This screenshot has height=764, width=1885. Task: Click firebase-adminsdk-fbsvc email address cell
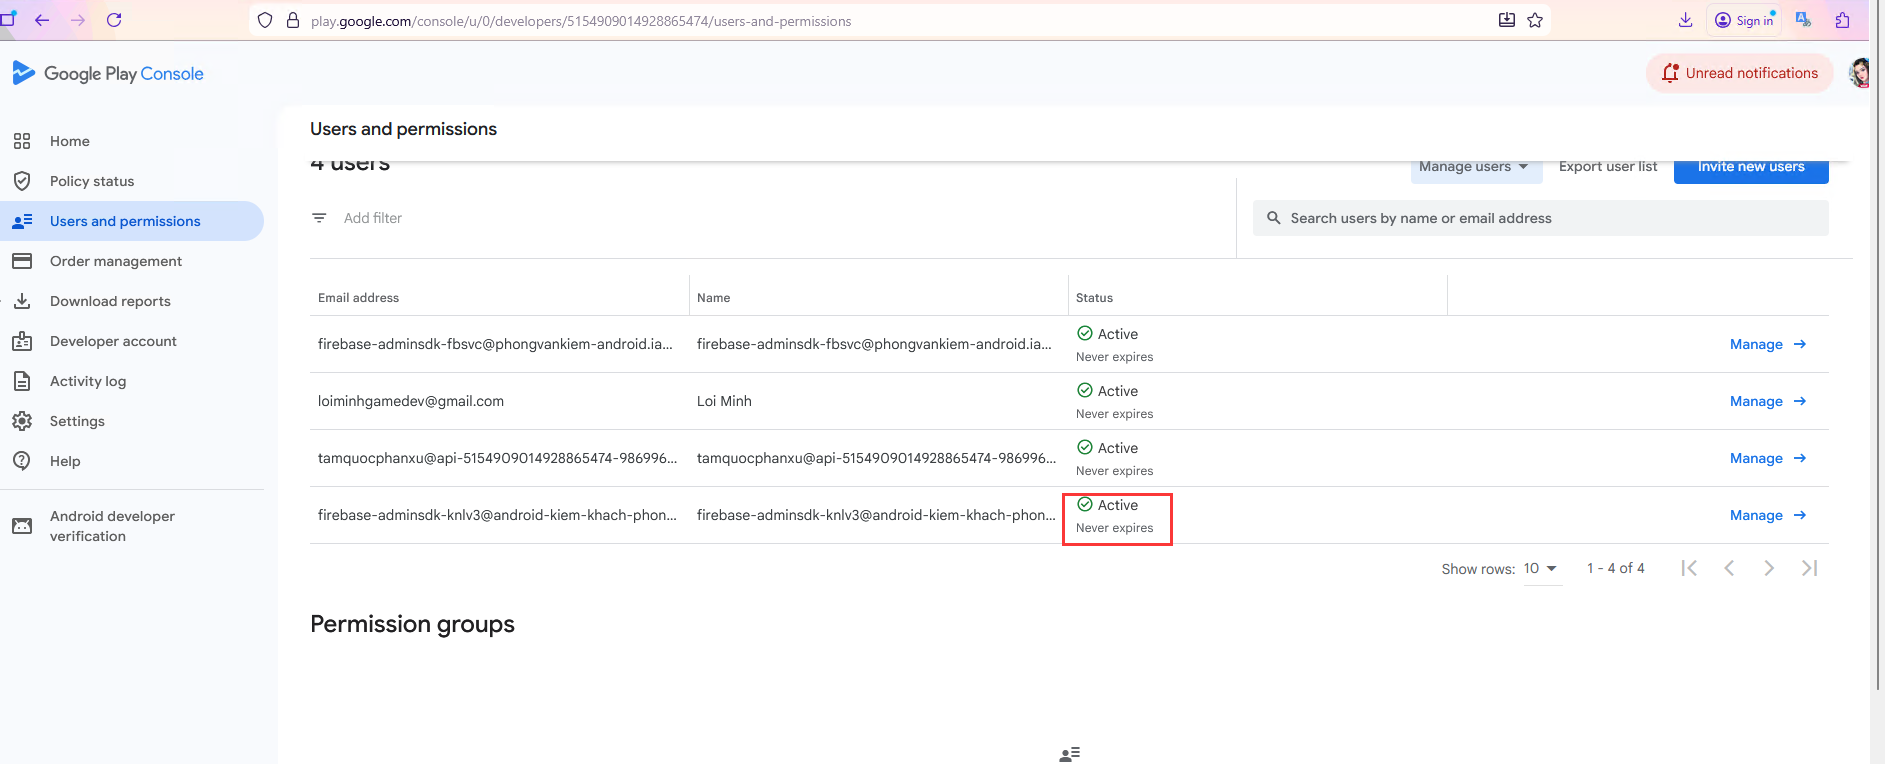[x=495, y=344]
